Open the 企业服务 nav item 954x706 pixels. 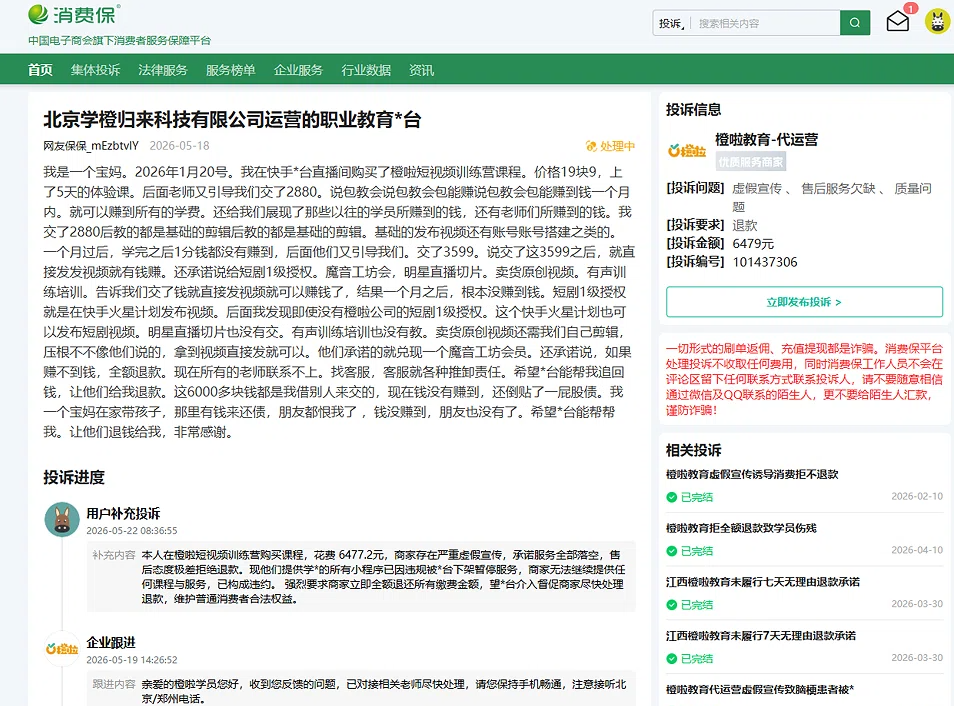(x=298, y=70)
